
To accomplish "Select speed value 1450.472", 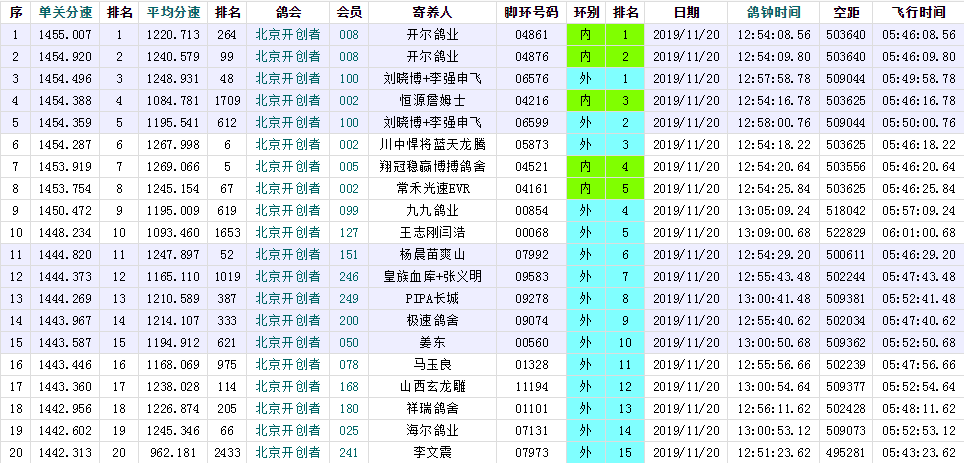I will point(65,211).
